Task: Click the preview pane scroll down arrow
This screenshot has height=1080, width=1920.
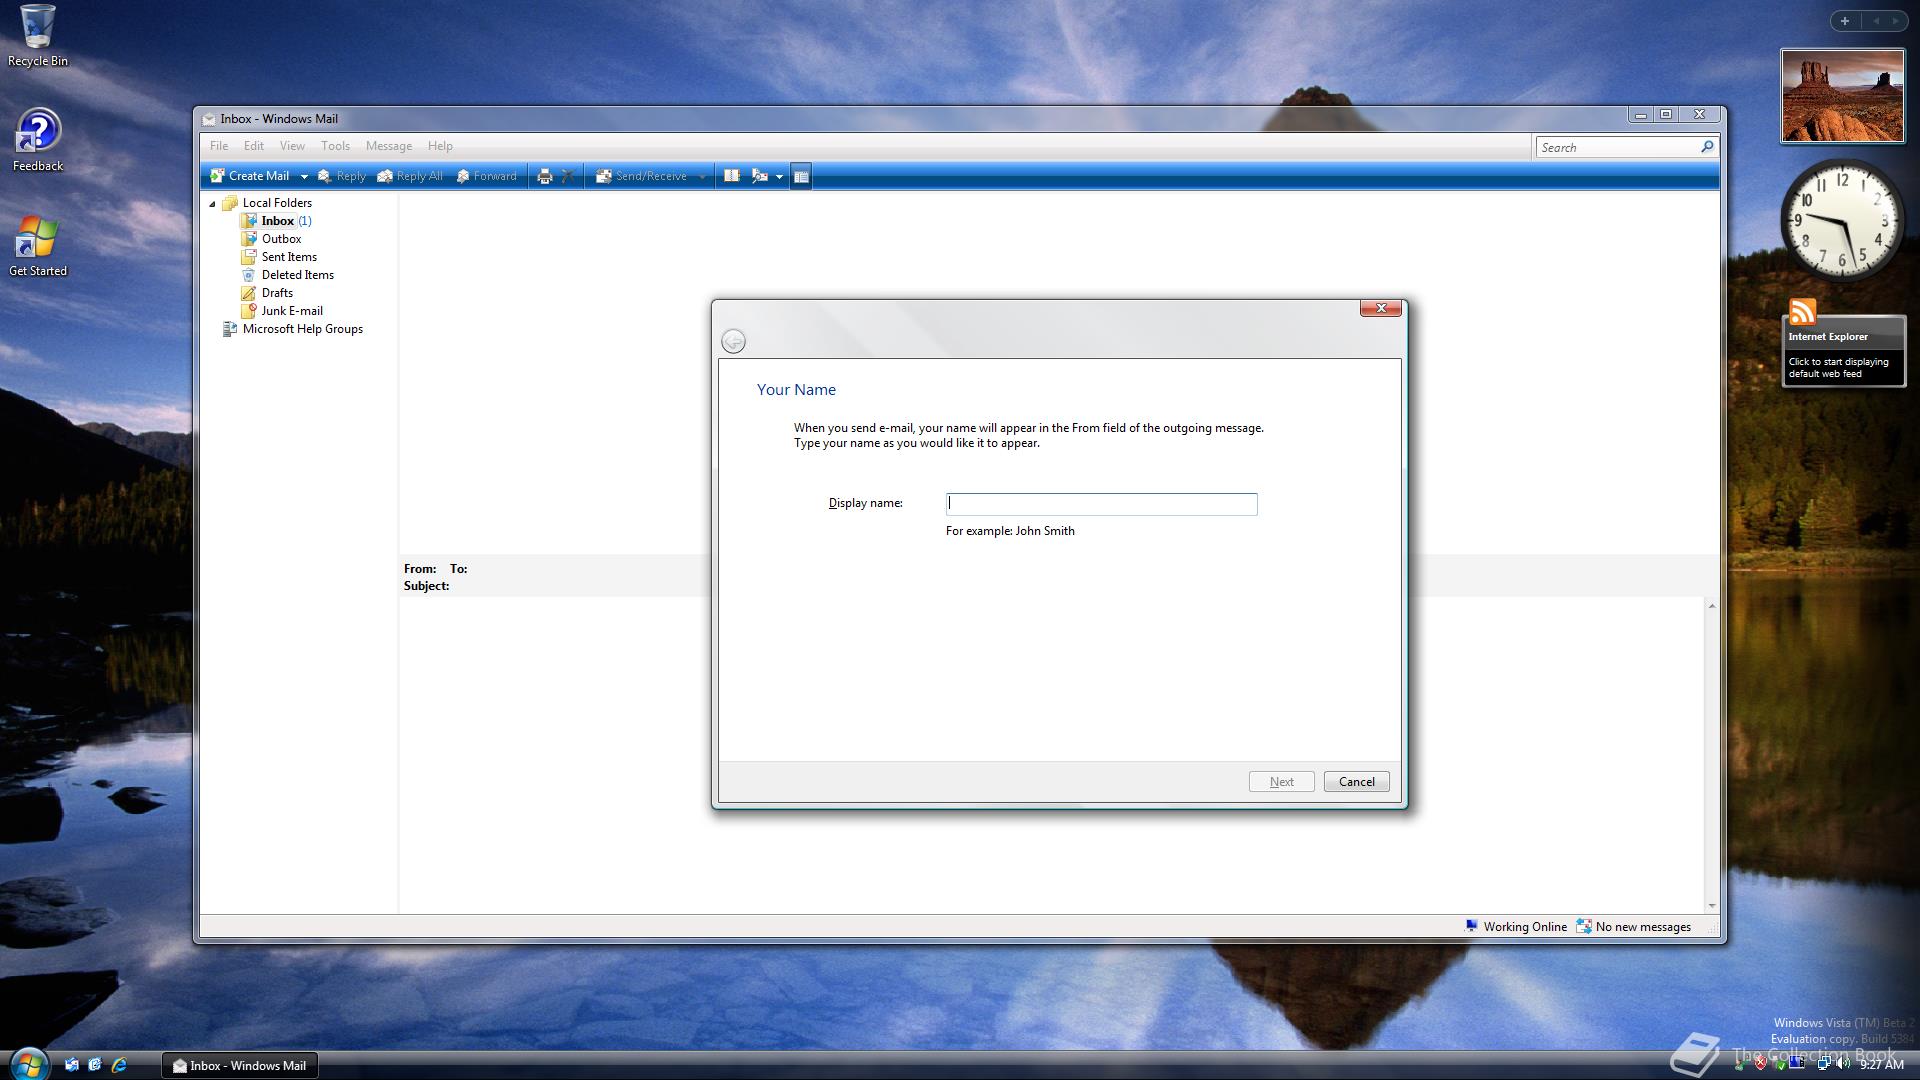Action: tap(1712, 906)
